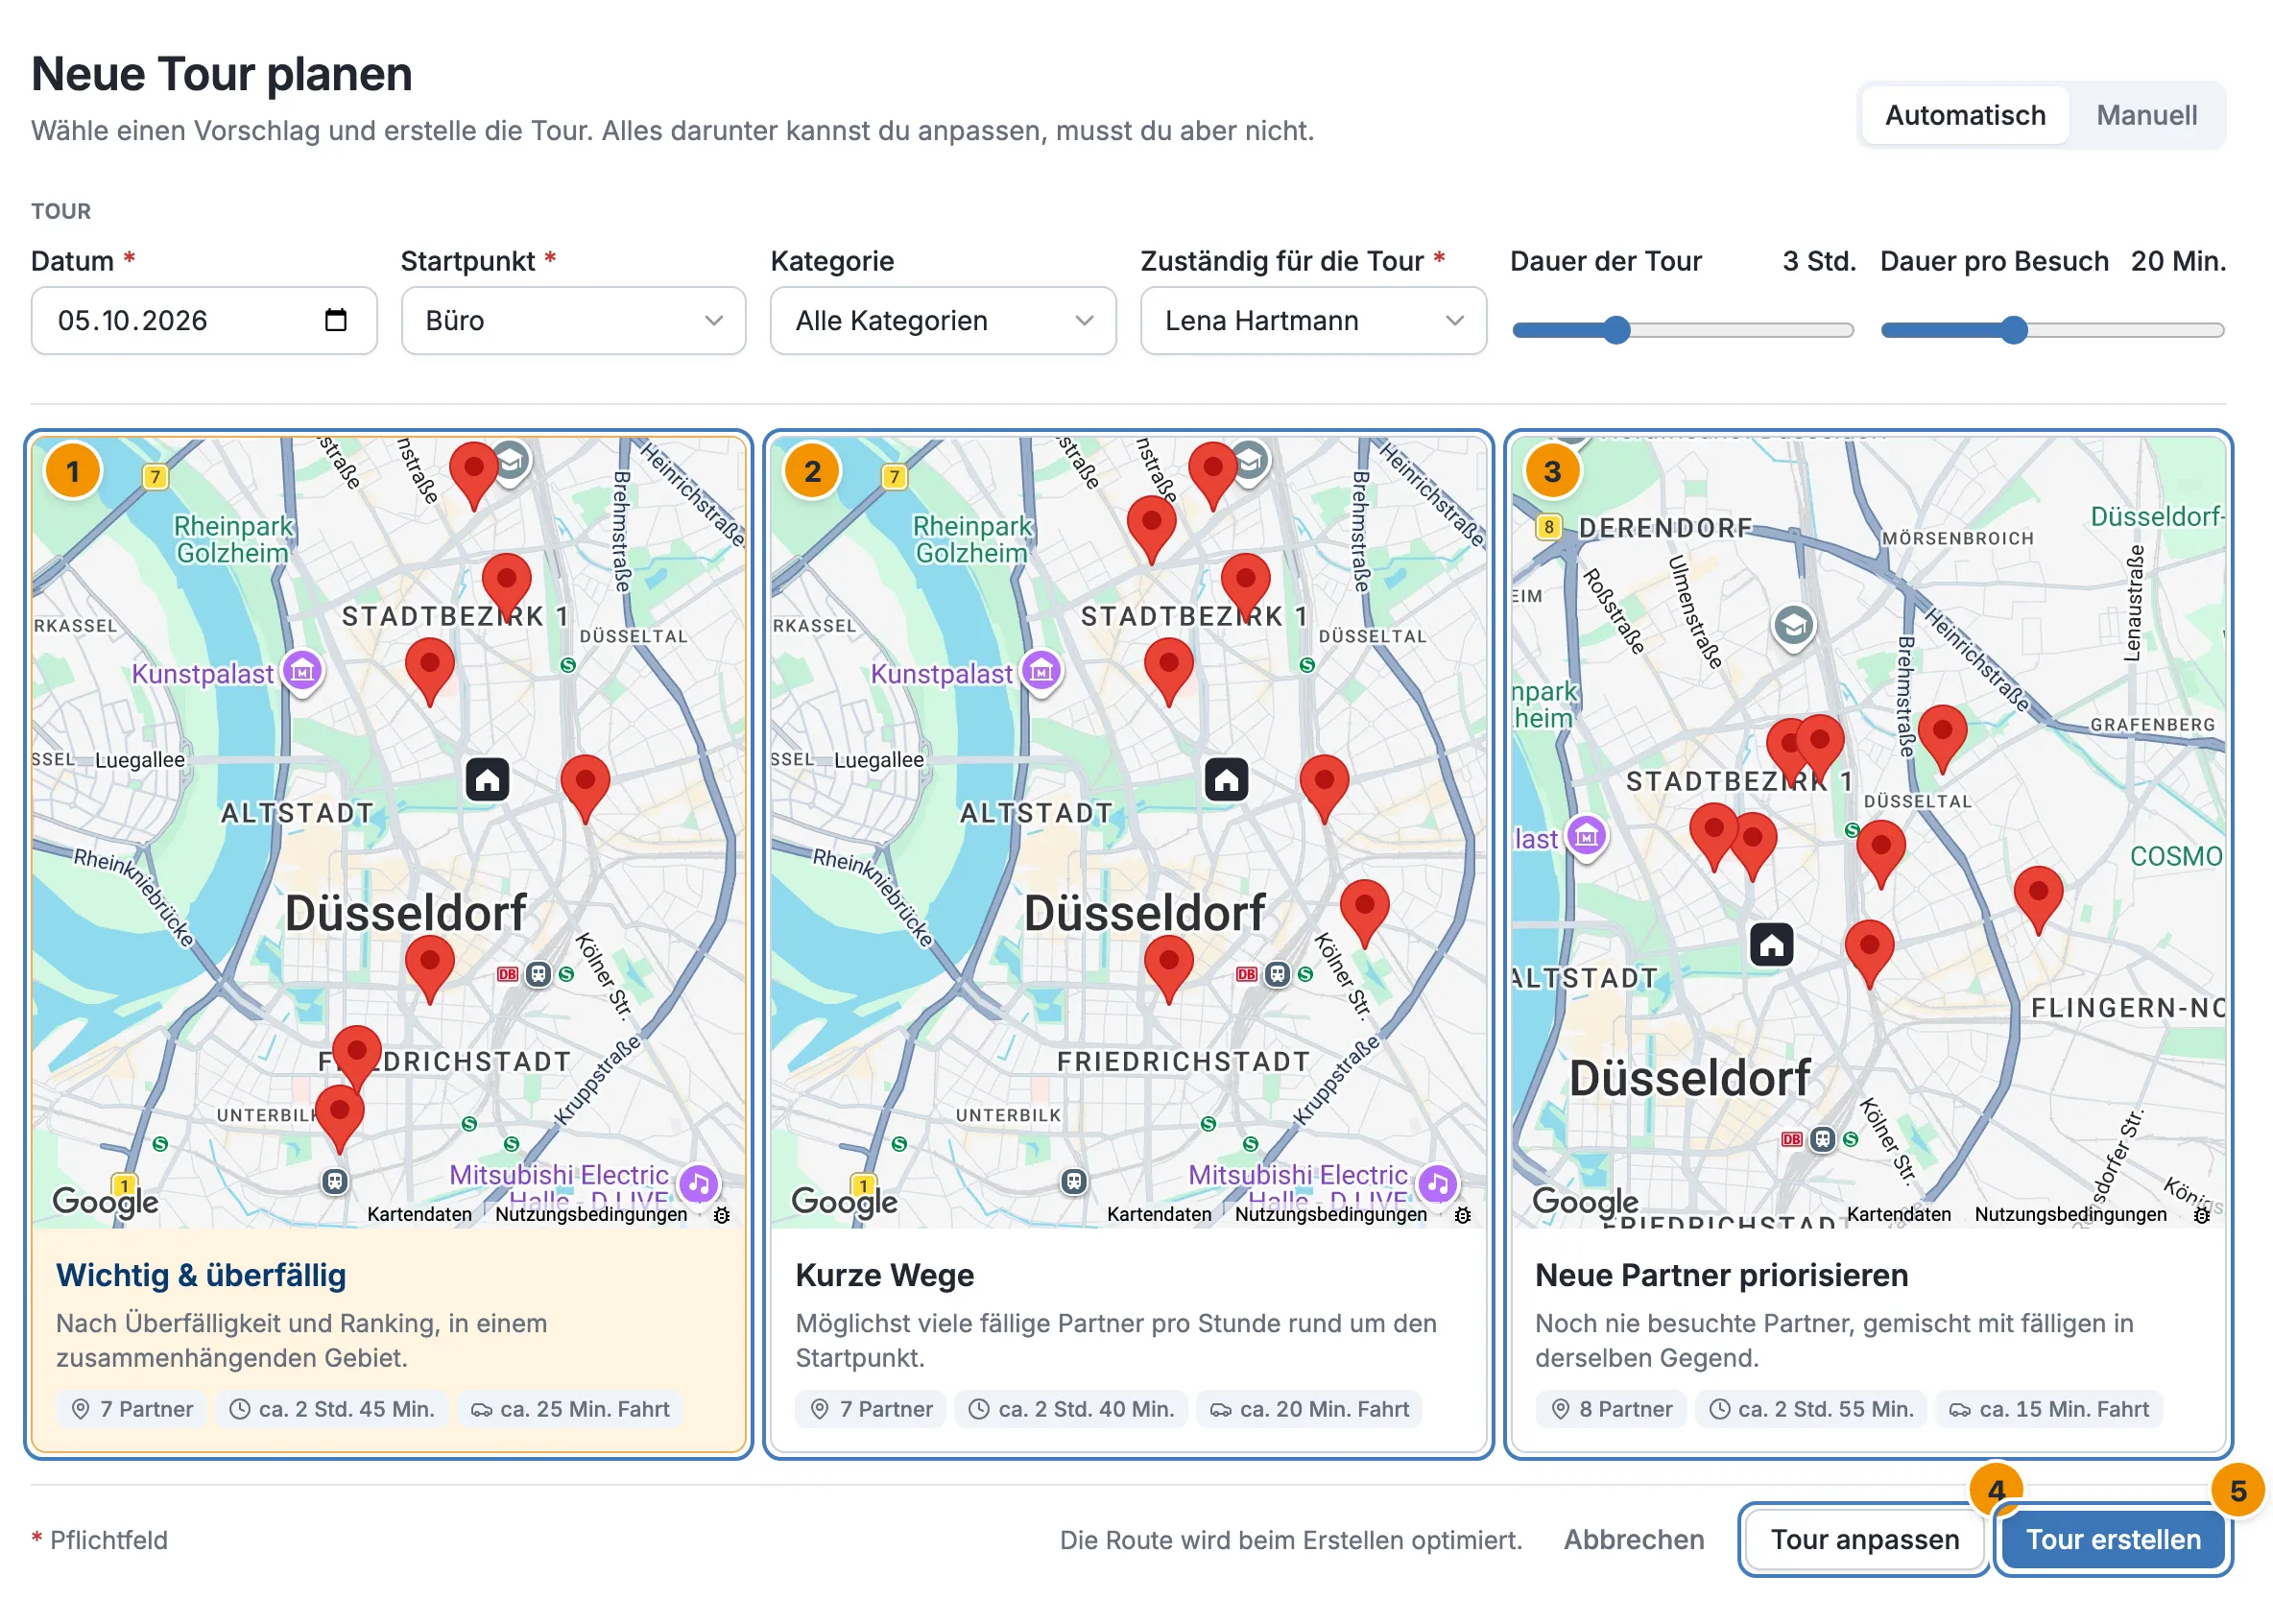Open the Startpunkt dropdown showing Büro
The height and width of the screenshot is (1624, 2273).
(573, 321)
